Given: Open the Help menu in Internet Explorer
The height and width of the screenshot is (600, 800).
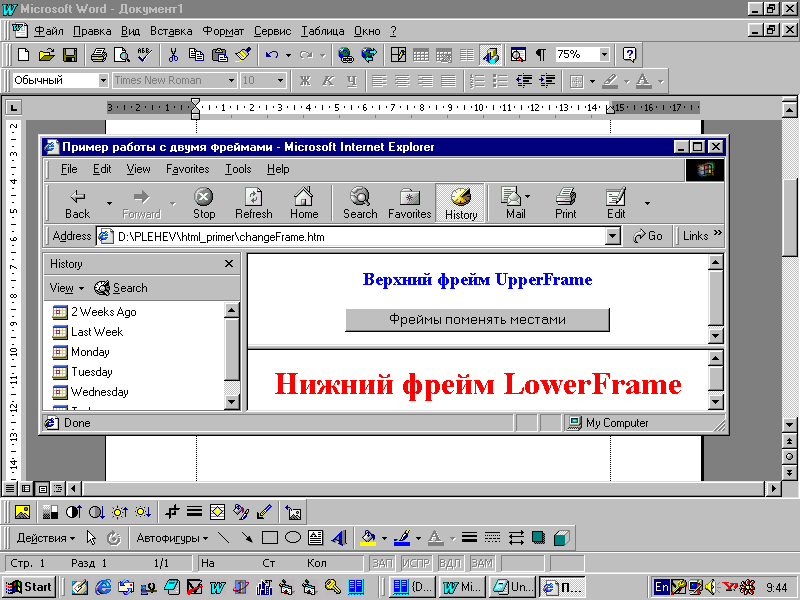Looking at the screenshot, I should tap(278, 169).
